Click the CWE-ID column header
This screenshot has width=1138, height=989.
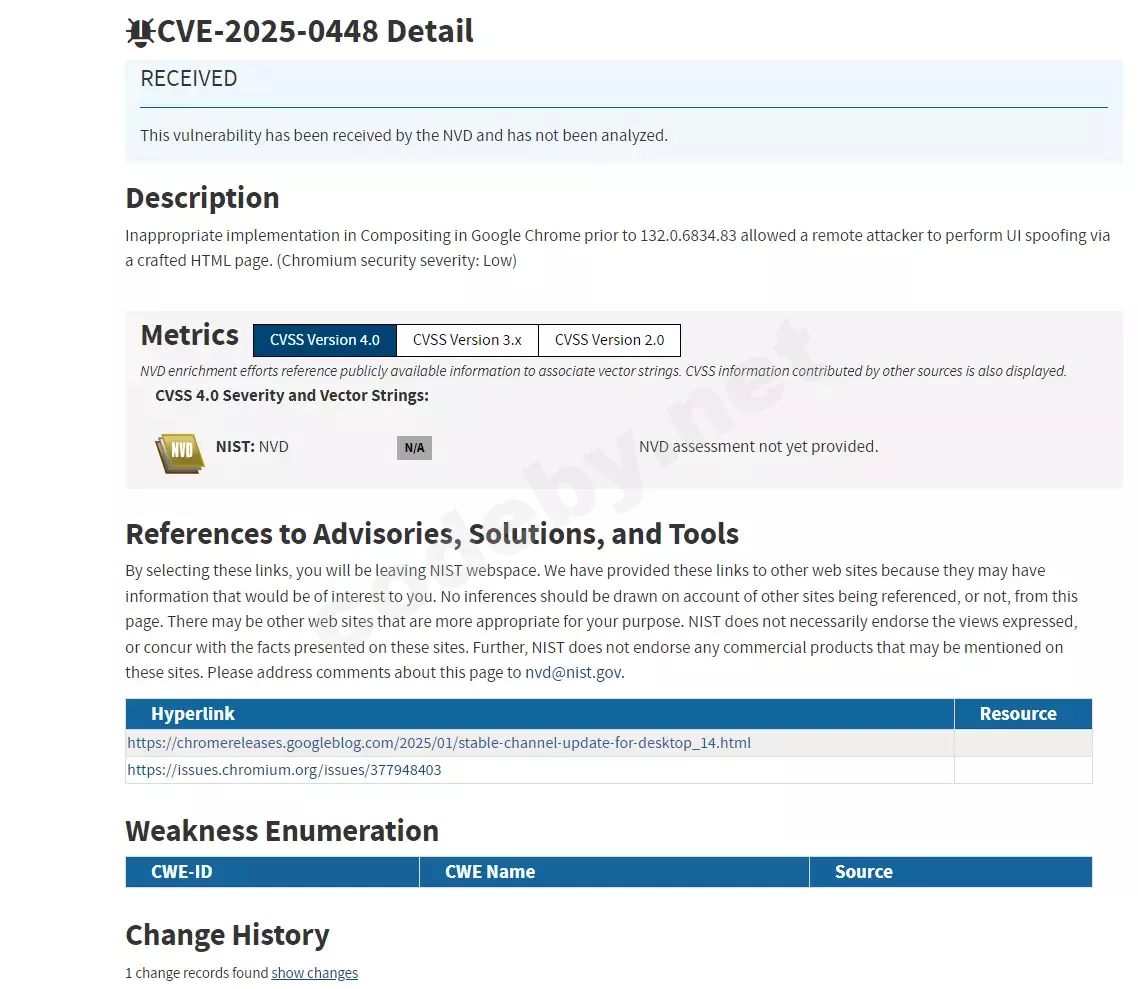[x=272, y=872]
